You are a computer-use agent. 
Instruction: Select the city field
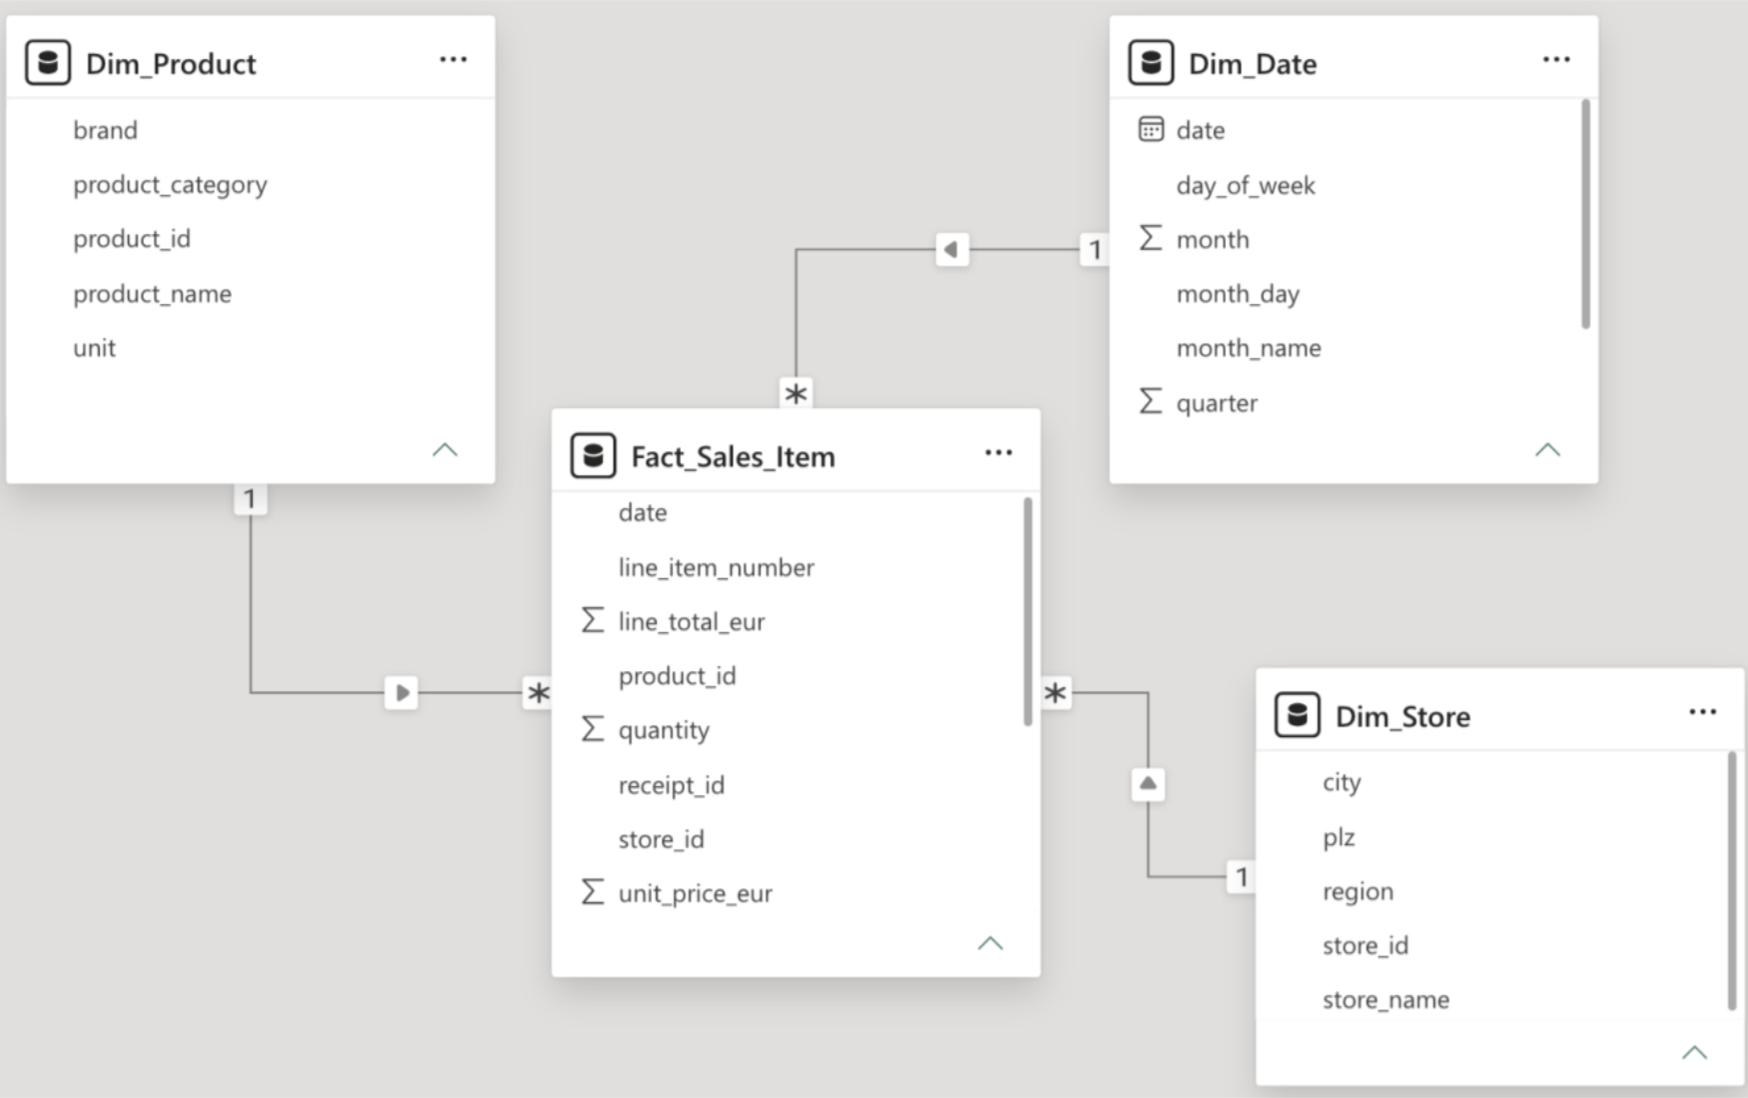pos(1341,783)
